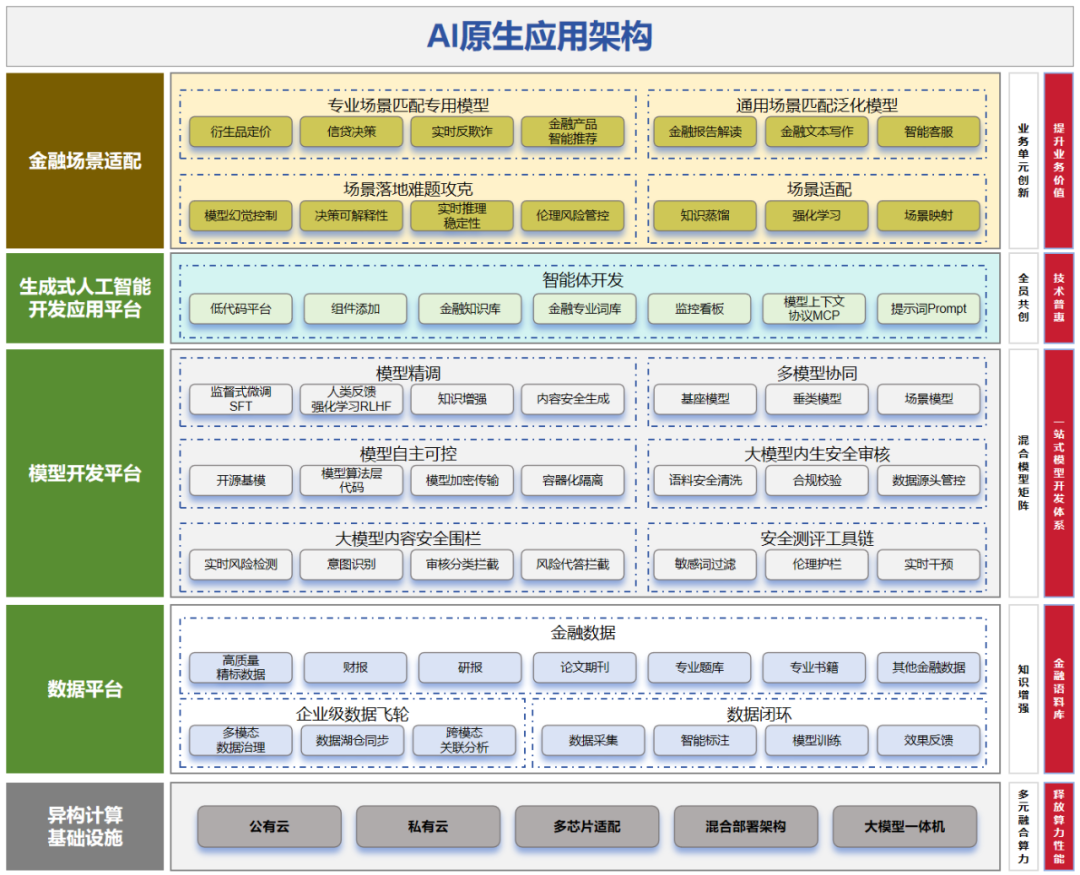Click the 监控看板 box
Viewport: 1080px width, 875px height.
699,309
